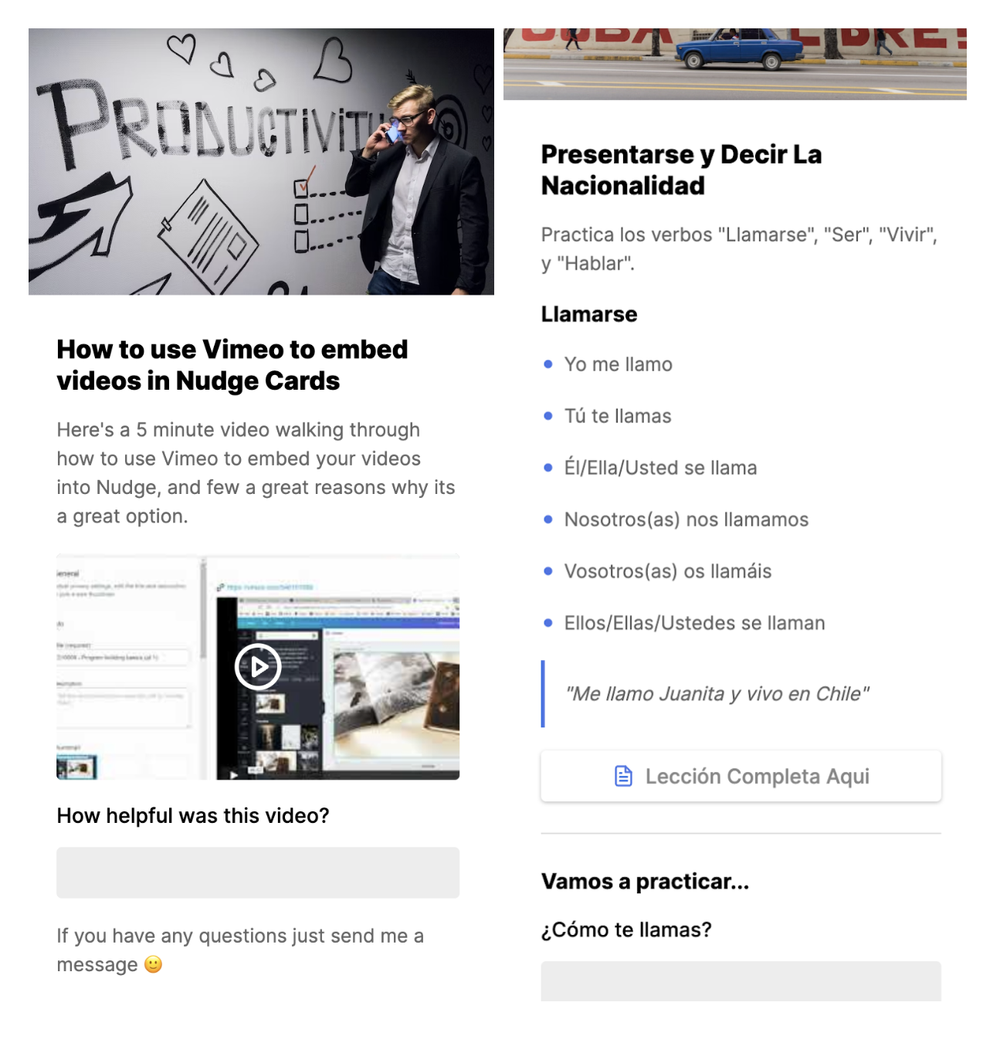The width and height of the screenshot is (1000, 1042).
Task: Click the 'Presentarse y Decir La Nacionalidad' heading
Action: (x=681, y=169)
